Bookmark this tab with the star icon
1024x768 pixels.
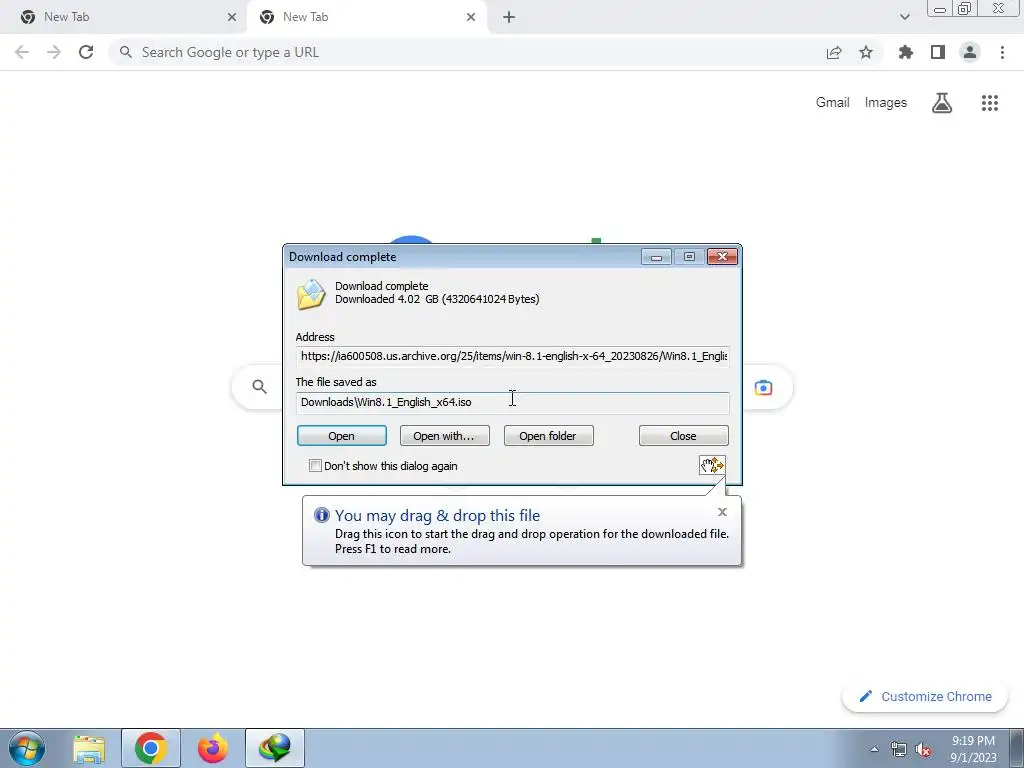[866, 52]
